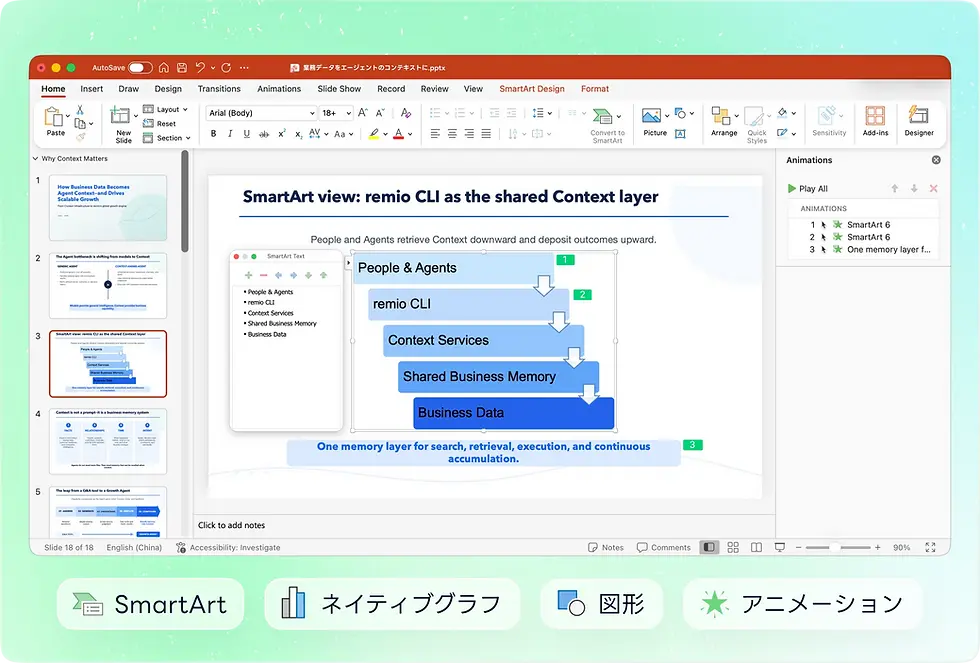Click the Reset button
The width and height of the screenshot is (980, 663).
coord(160,124)
